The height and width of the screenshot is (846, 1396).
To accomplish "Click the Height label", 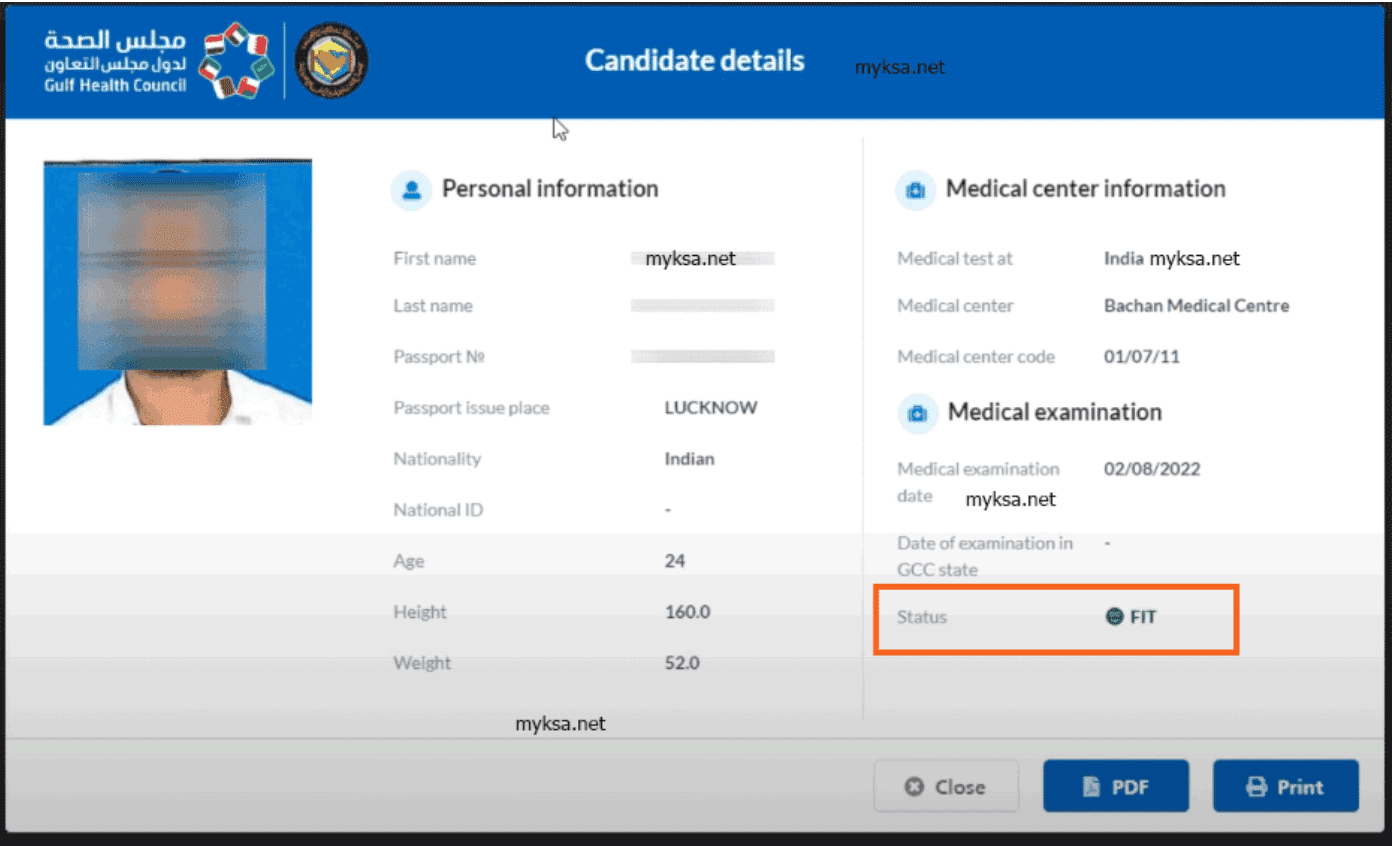I will point(420,612).
